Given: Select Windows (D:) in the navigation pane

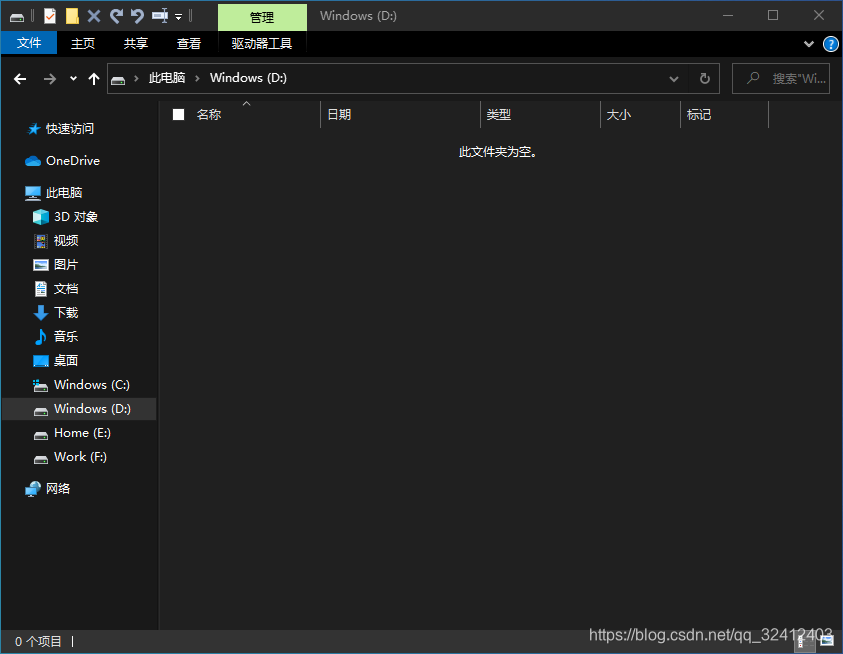Looking at the screenshot, I should (x=80, y=409).
